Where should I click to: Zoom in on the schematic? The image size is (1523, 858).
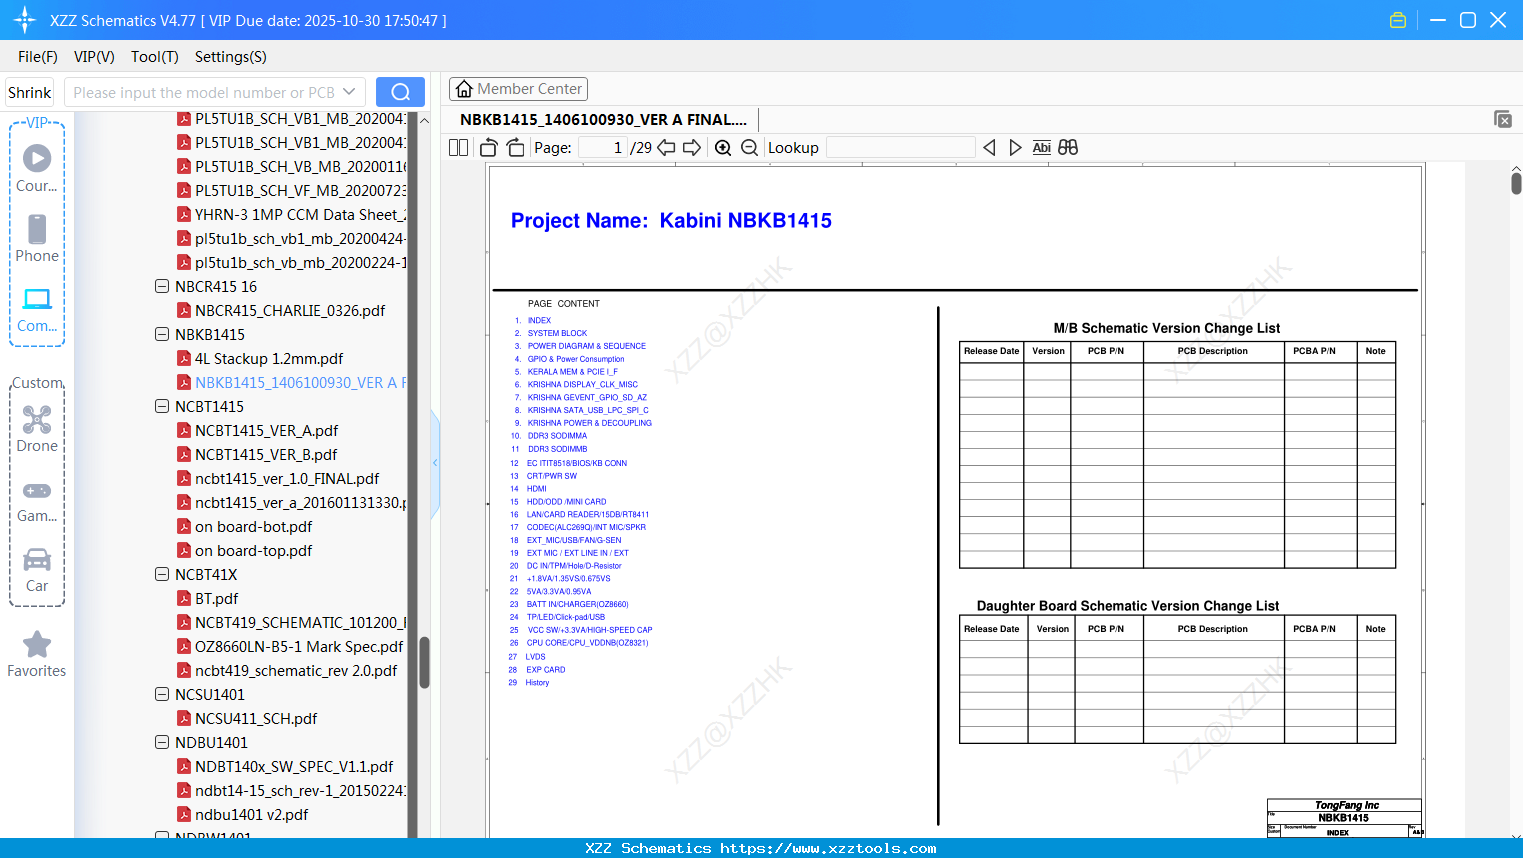(x=723, y=148)
